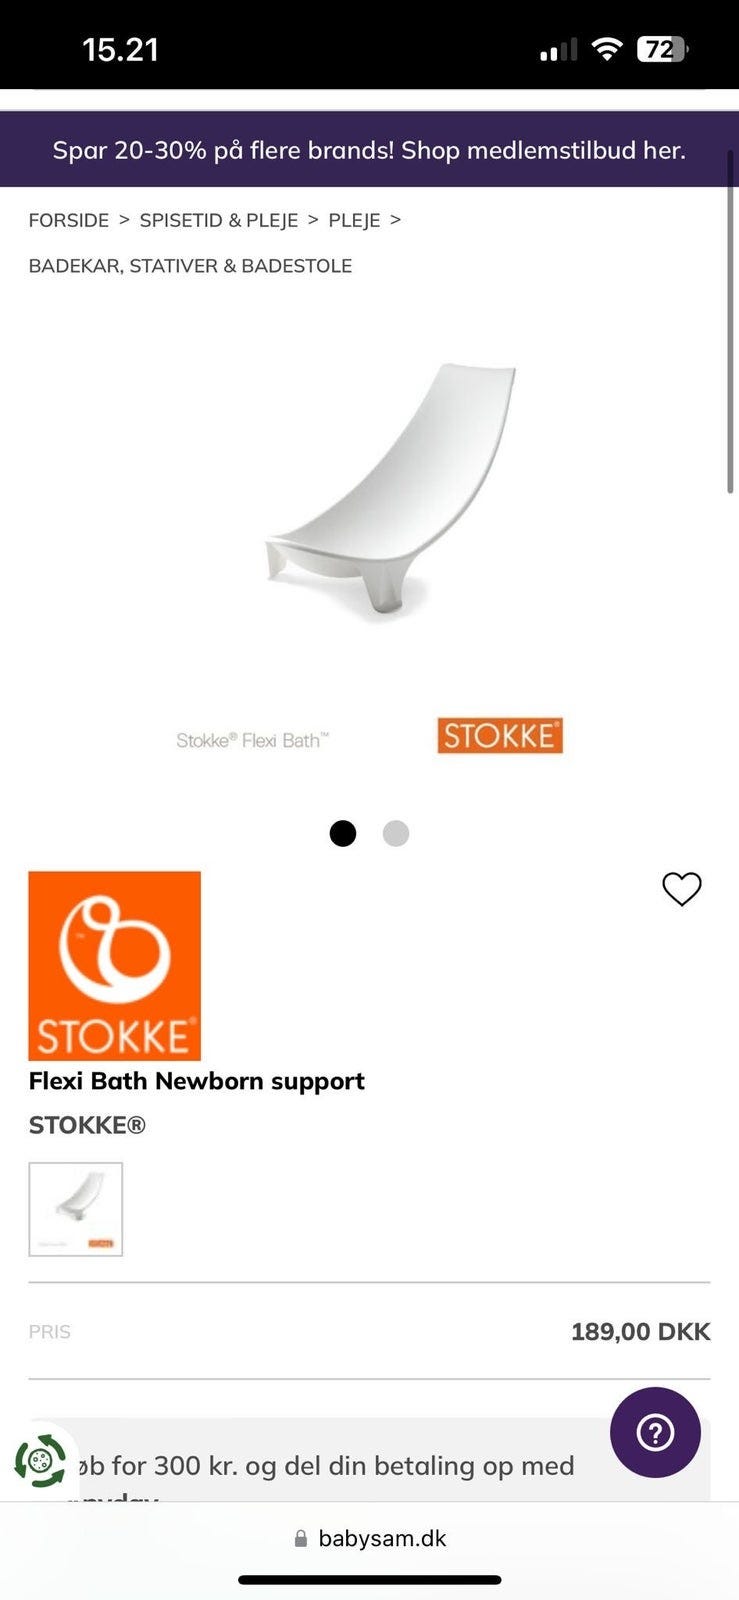739x1600 pixels.
Task: Tap the lock icon beside babysam.dk
Action: [x=301, y=1539]
